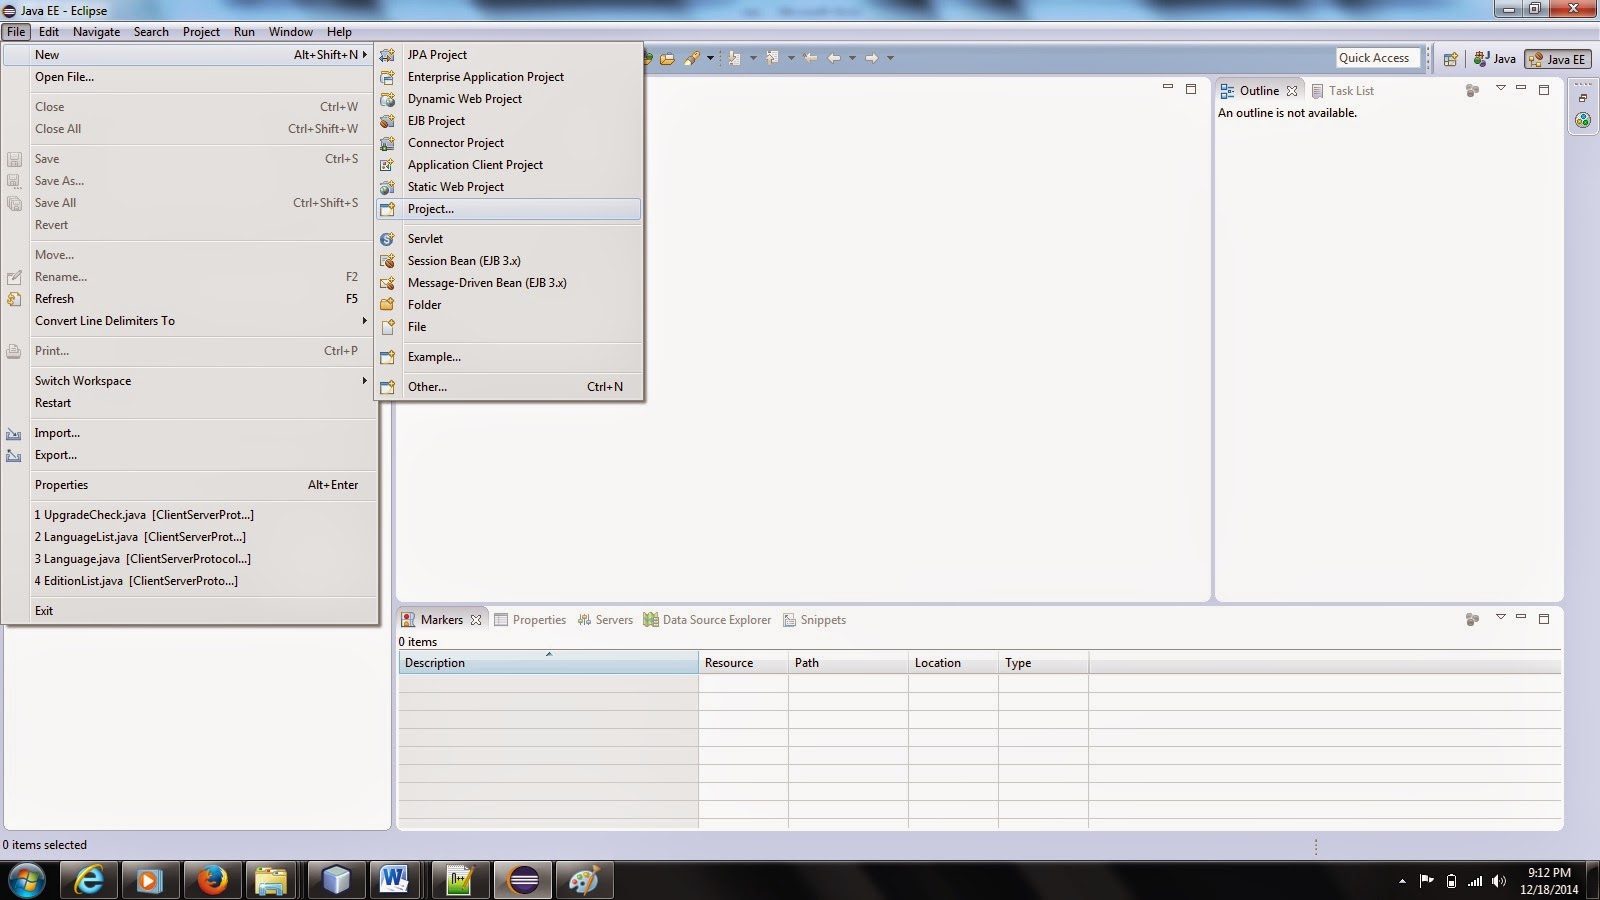Open recent file 1 UpgradeCheck.java
This screenshot has width=1600, height=900.
[190, 515]
